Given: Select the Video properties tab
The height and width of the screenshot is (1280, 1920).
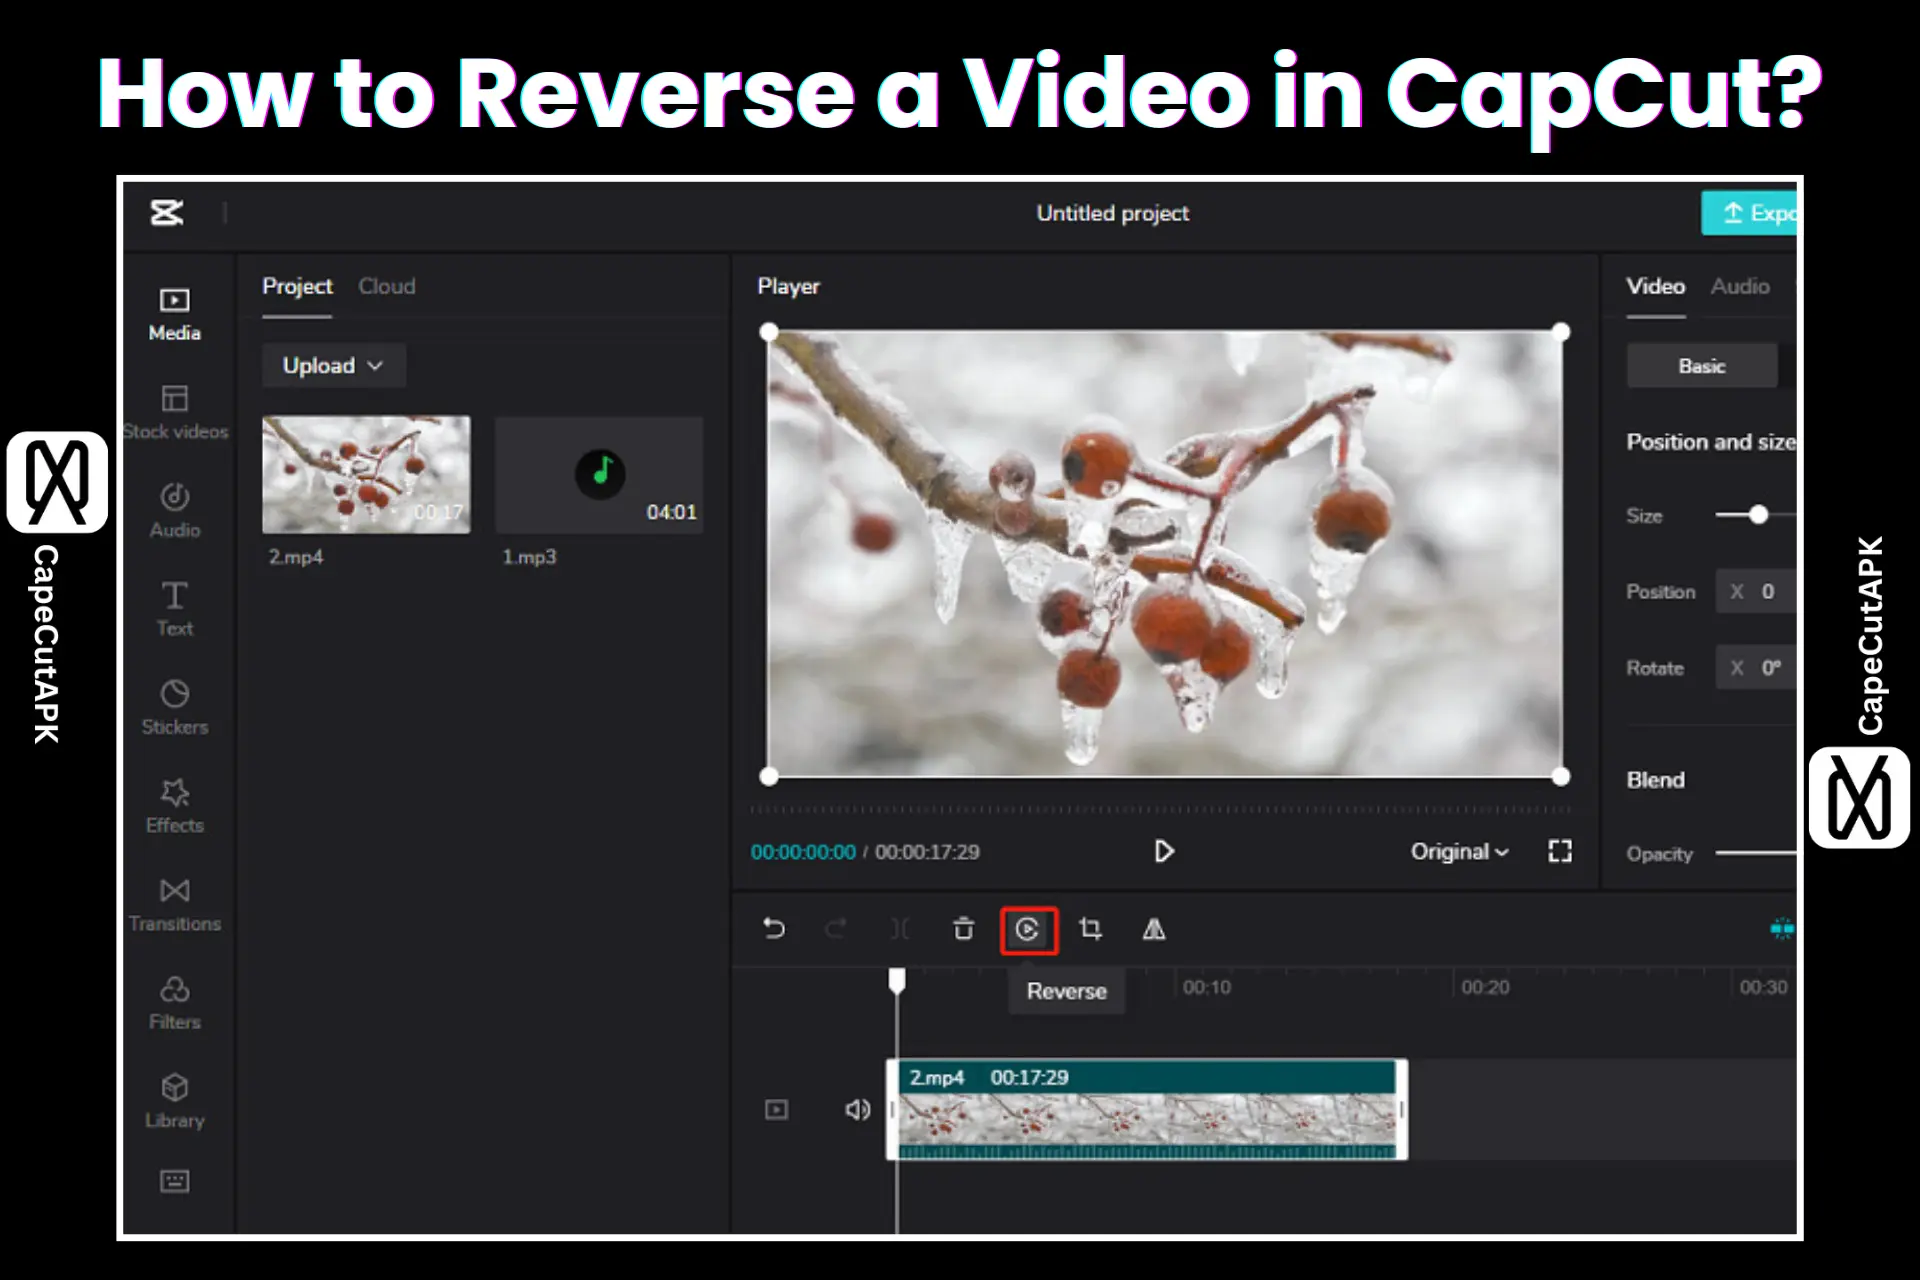Looking at the screenshot, I should click(x=1655, y=286).
